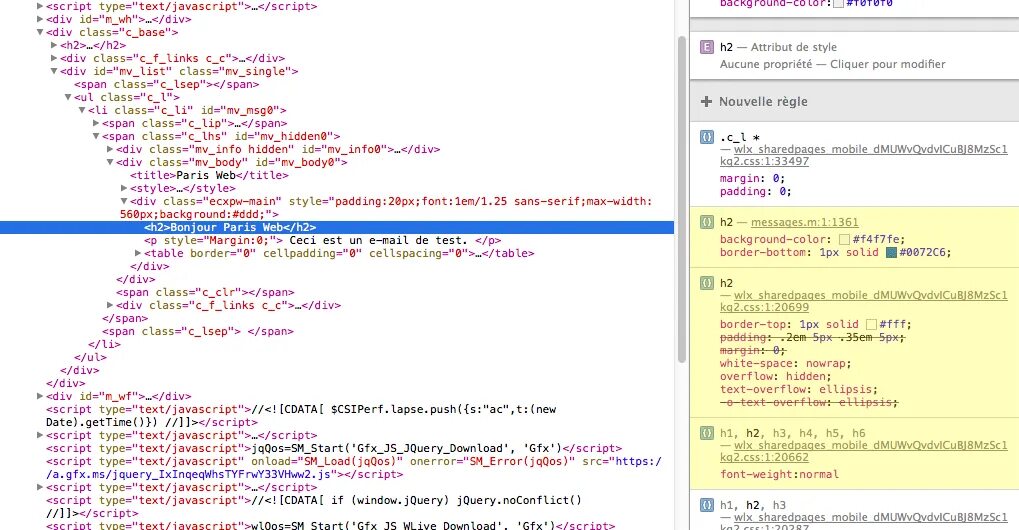Expand the last div class="c_f_links c_c" node

(x=110, y=305)
